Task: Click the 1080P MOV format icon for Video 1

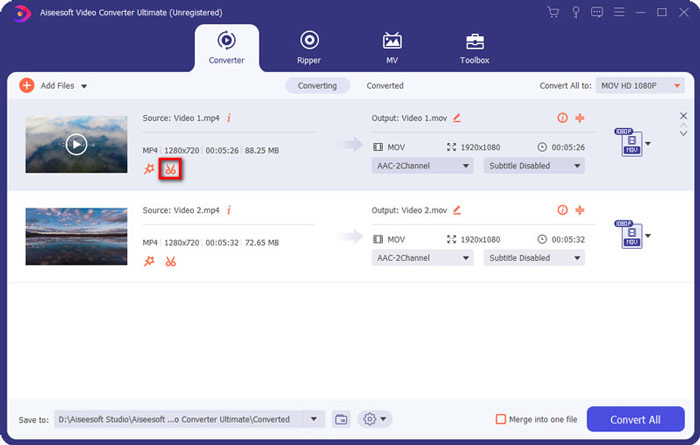Action: [x=629, y=142]
